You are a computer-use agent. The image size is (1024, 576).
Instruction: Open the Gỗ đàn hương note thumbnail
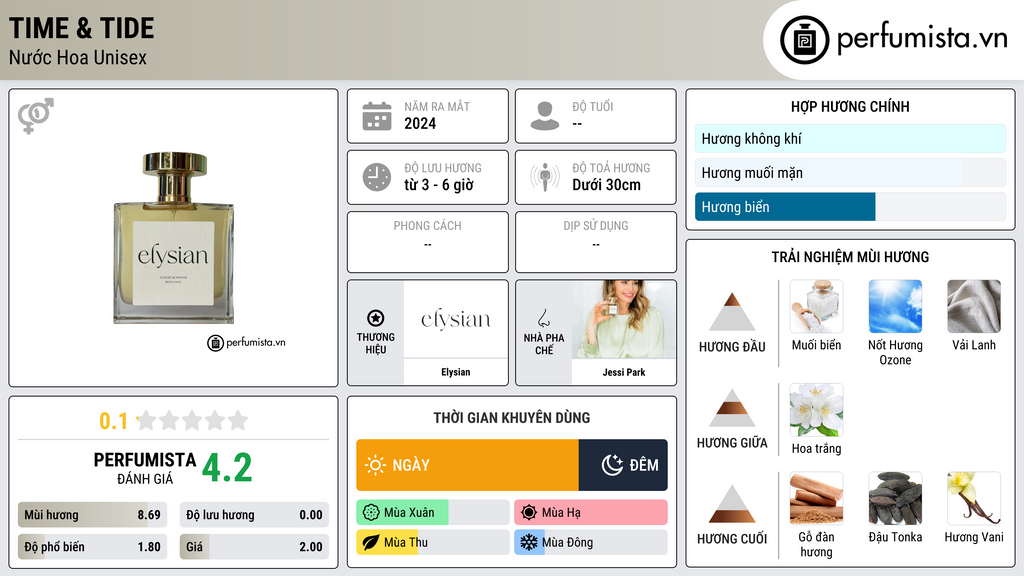[x=816, y=498]
